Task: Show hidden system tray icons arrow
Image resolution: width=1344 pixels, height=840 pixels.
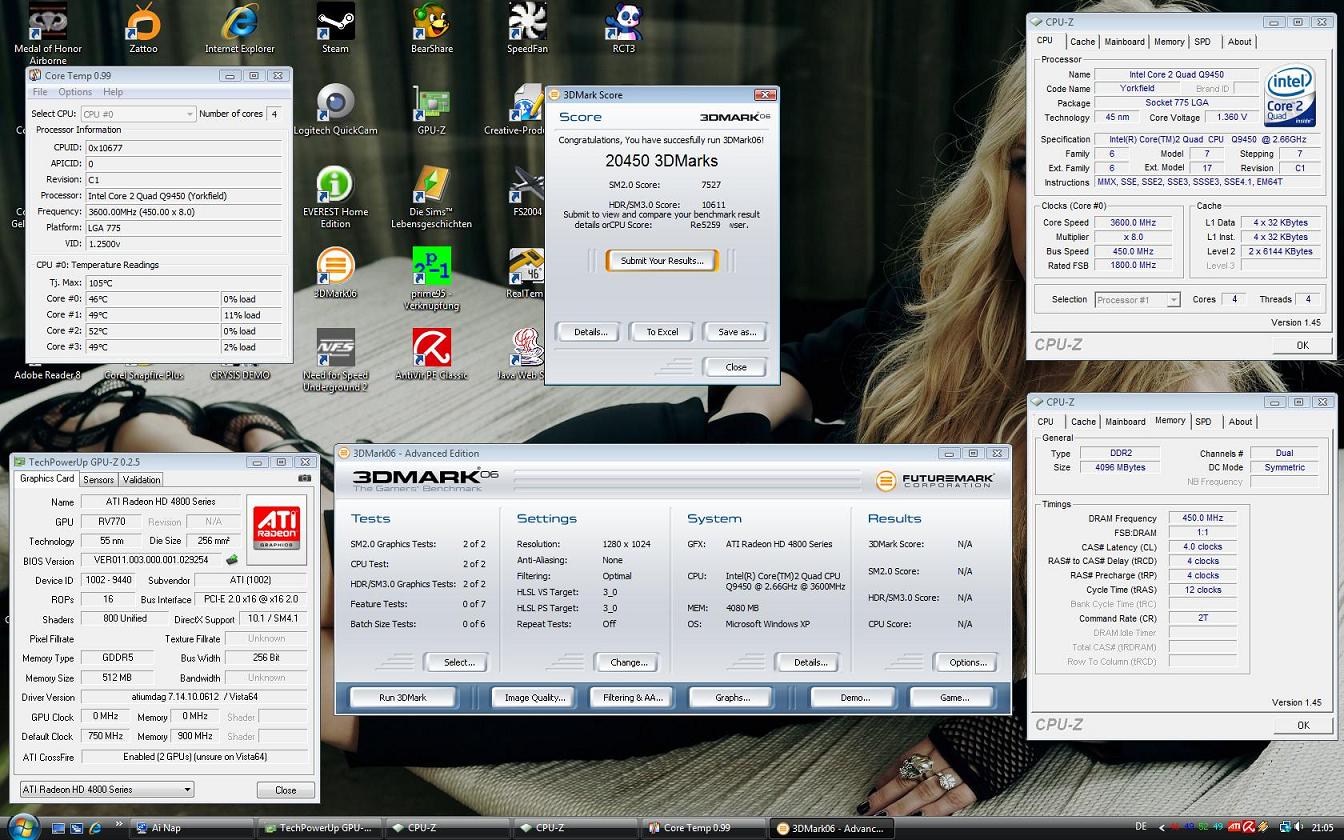Action: click(x=1164, y=828)
